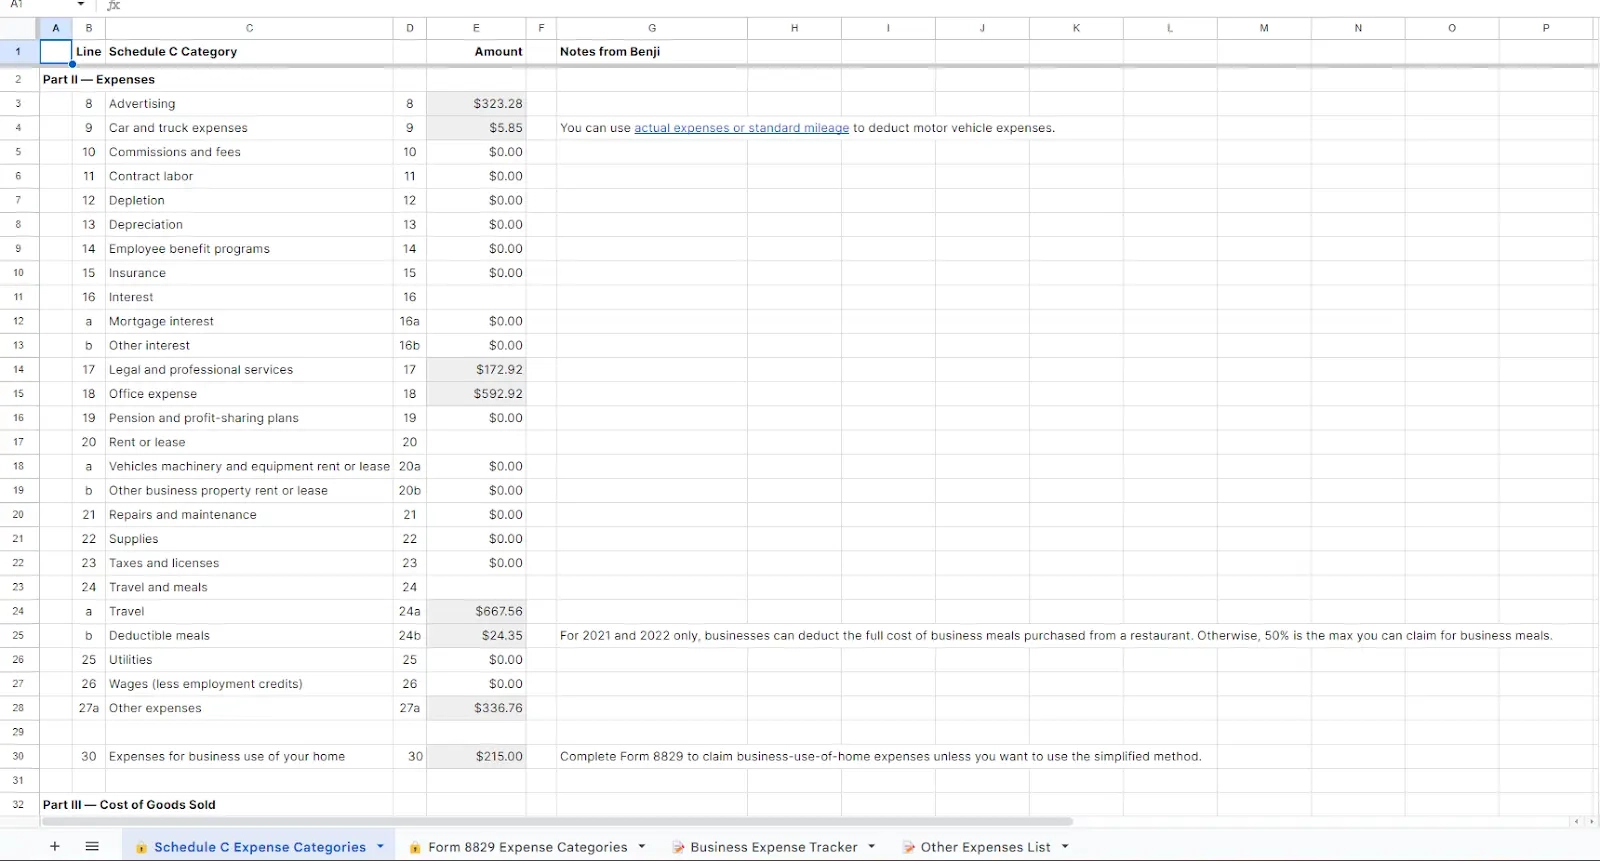Select 'Pension and profit-sharing plans' cell

coord(249,418)
